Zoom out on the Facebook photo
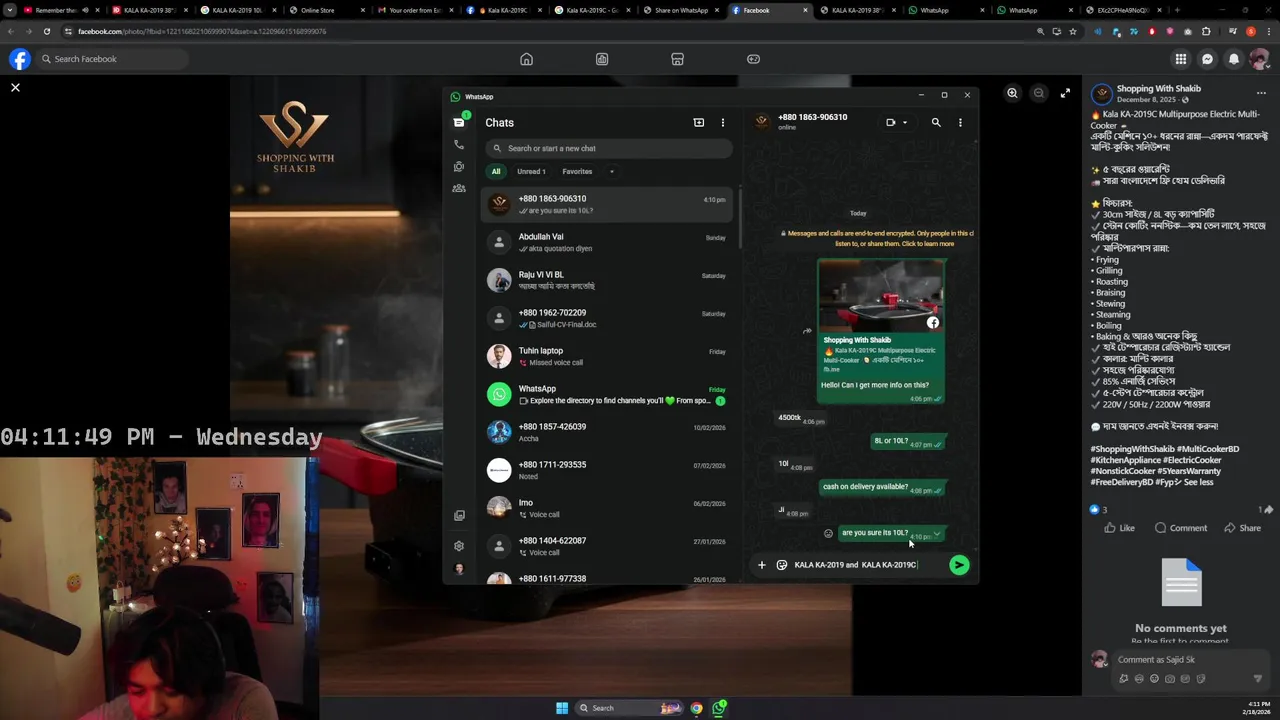This screenshot has height=720, width=1280. coord(1038,93)
